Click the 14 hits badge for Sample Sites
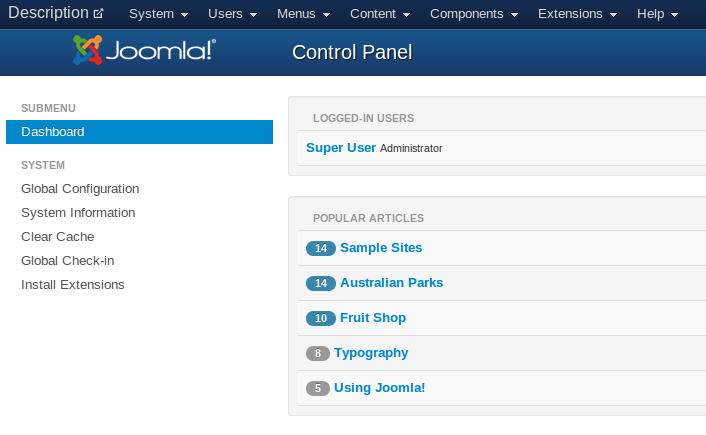 [x=321, y=248]
